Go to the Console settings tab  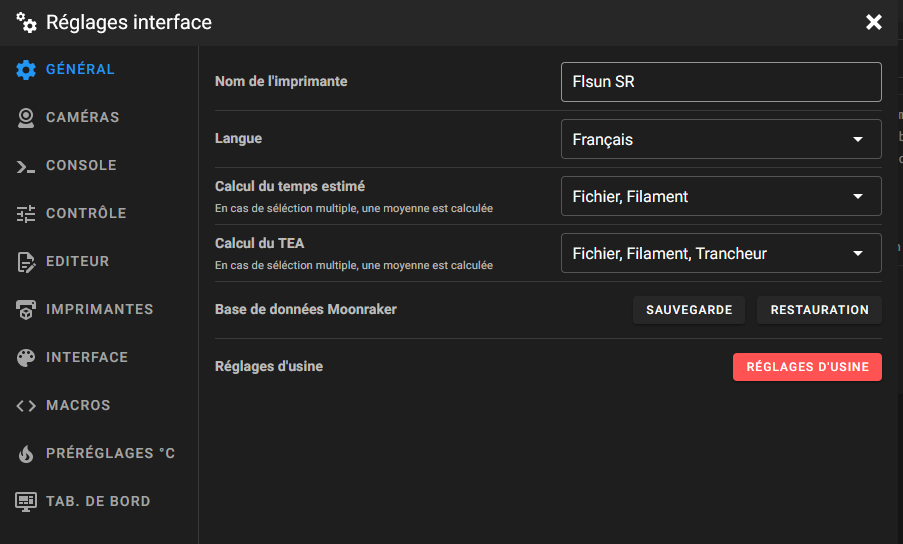tap(81, 166)
